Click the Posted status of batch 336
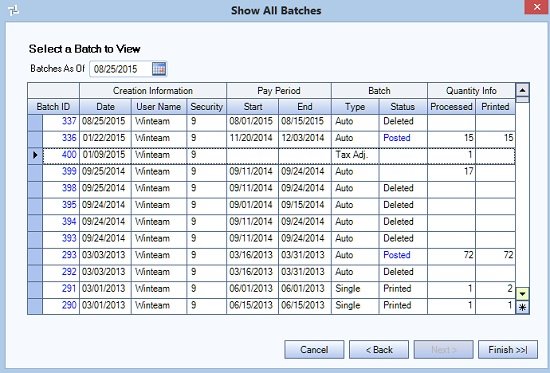Viewport: 550px width, 373px height. point(396,138)
